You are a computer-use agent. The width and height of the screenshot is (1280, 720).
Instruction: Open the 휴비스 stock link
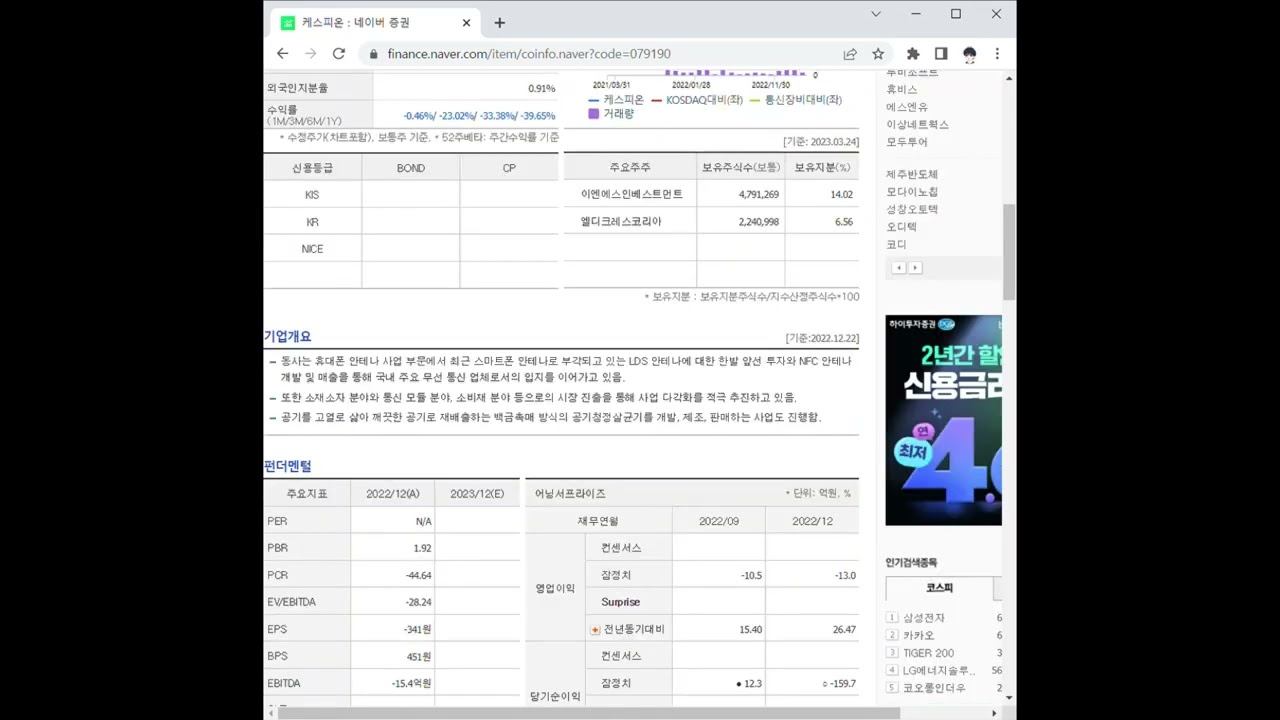click(x=901, y=89)
